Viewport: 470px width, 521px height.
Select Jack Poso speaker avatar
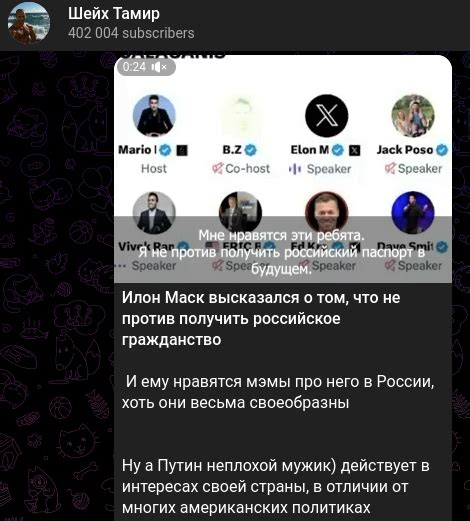[413, 116]
